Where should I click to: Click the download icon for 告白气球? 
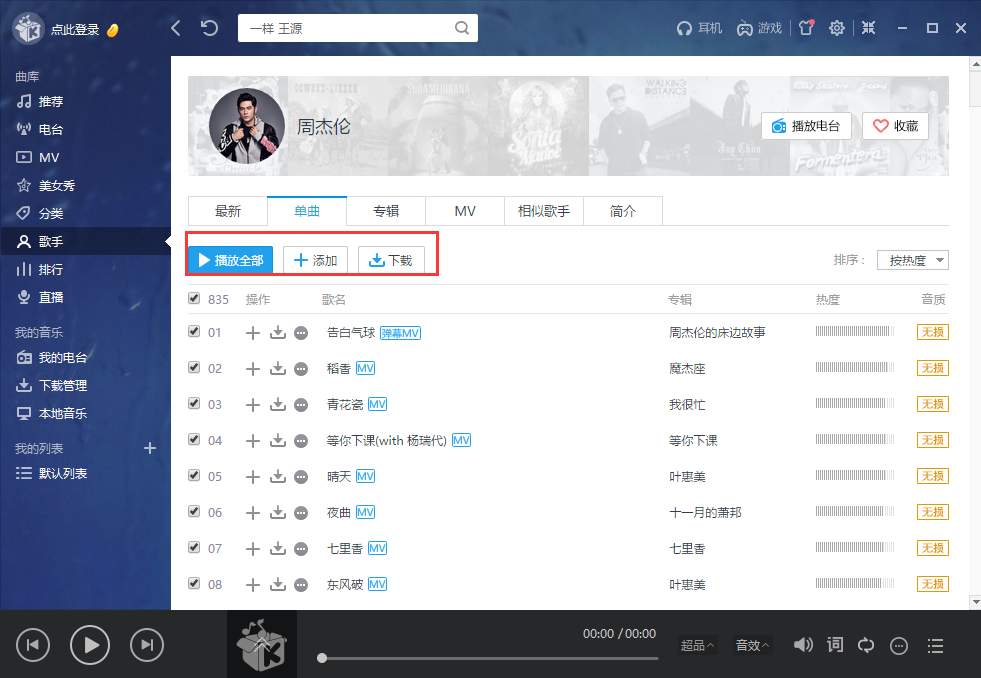pos(278,332)
